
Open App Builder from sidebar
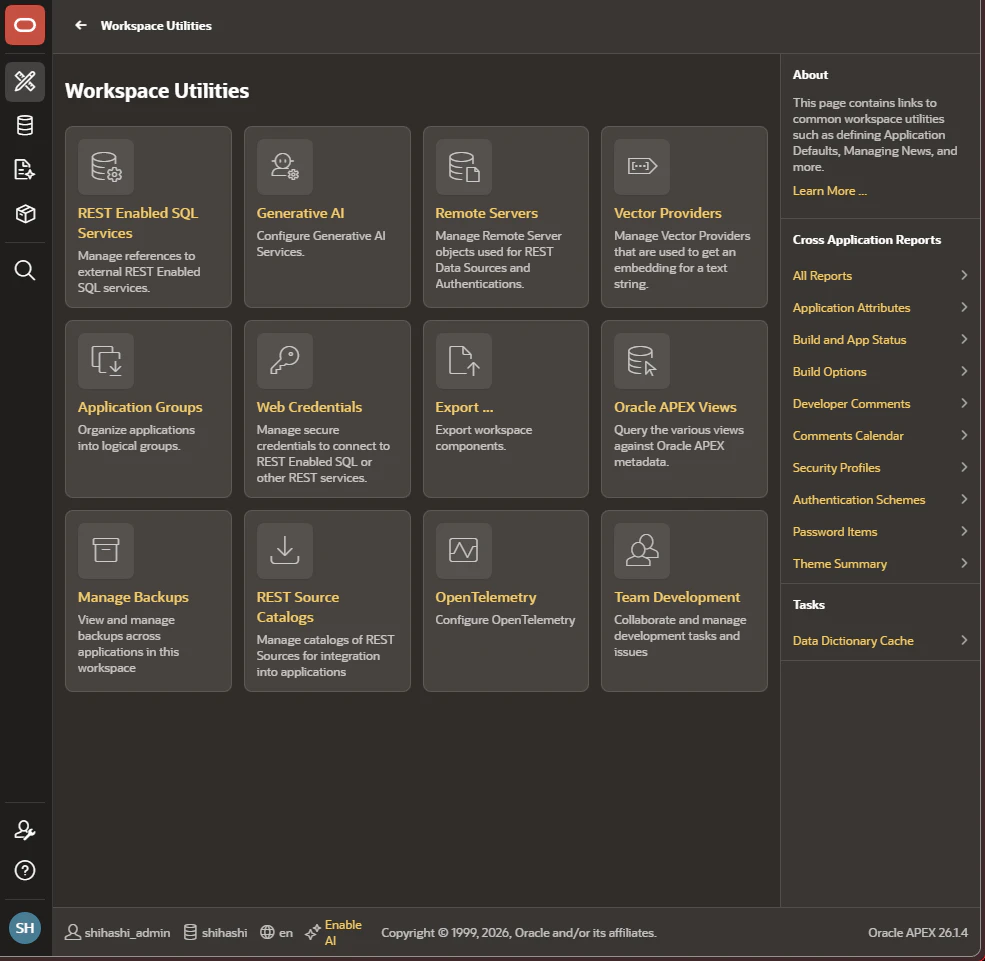click(25, 81)
